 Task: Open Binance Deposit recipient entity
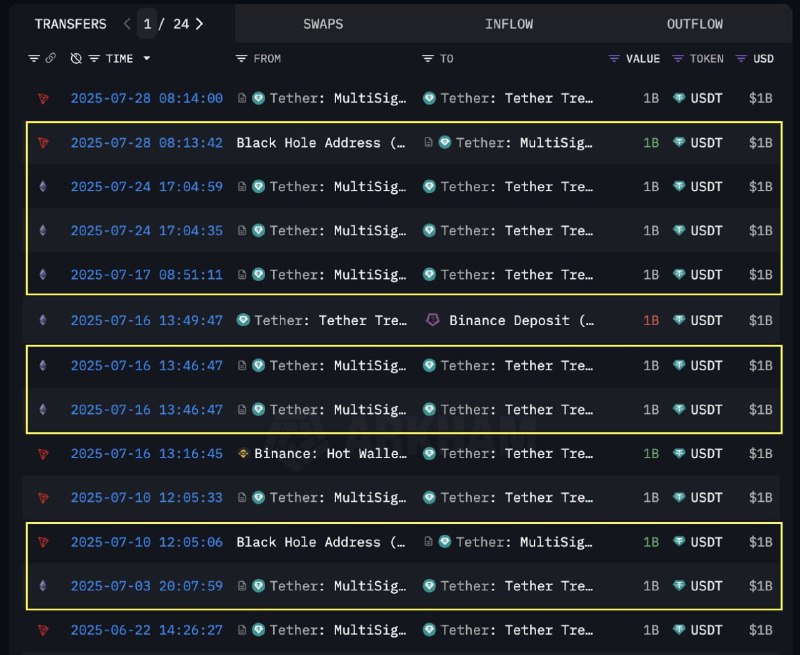click(521, 320)
